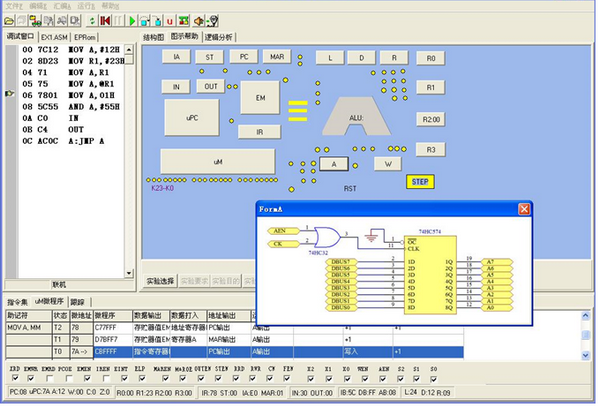Click the green run arrow icon
The height and width of the screenshot is (408, 600).
pyautogui.click(x=132, y=20)
